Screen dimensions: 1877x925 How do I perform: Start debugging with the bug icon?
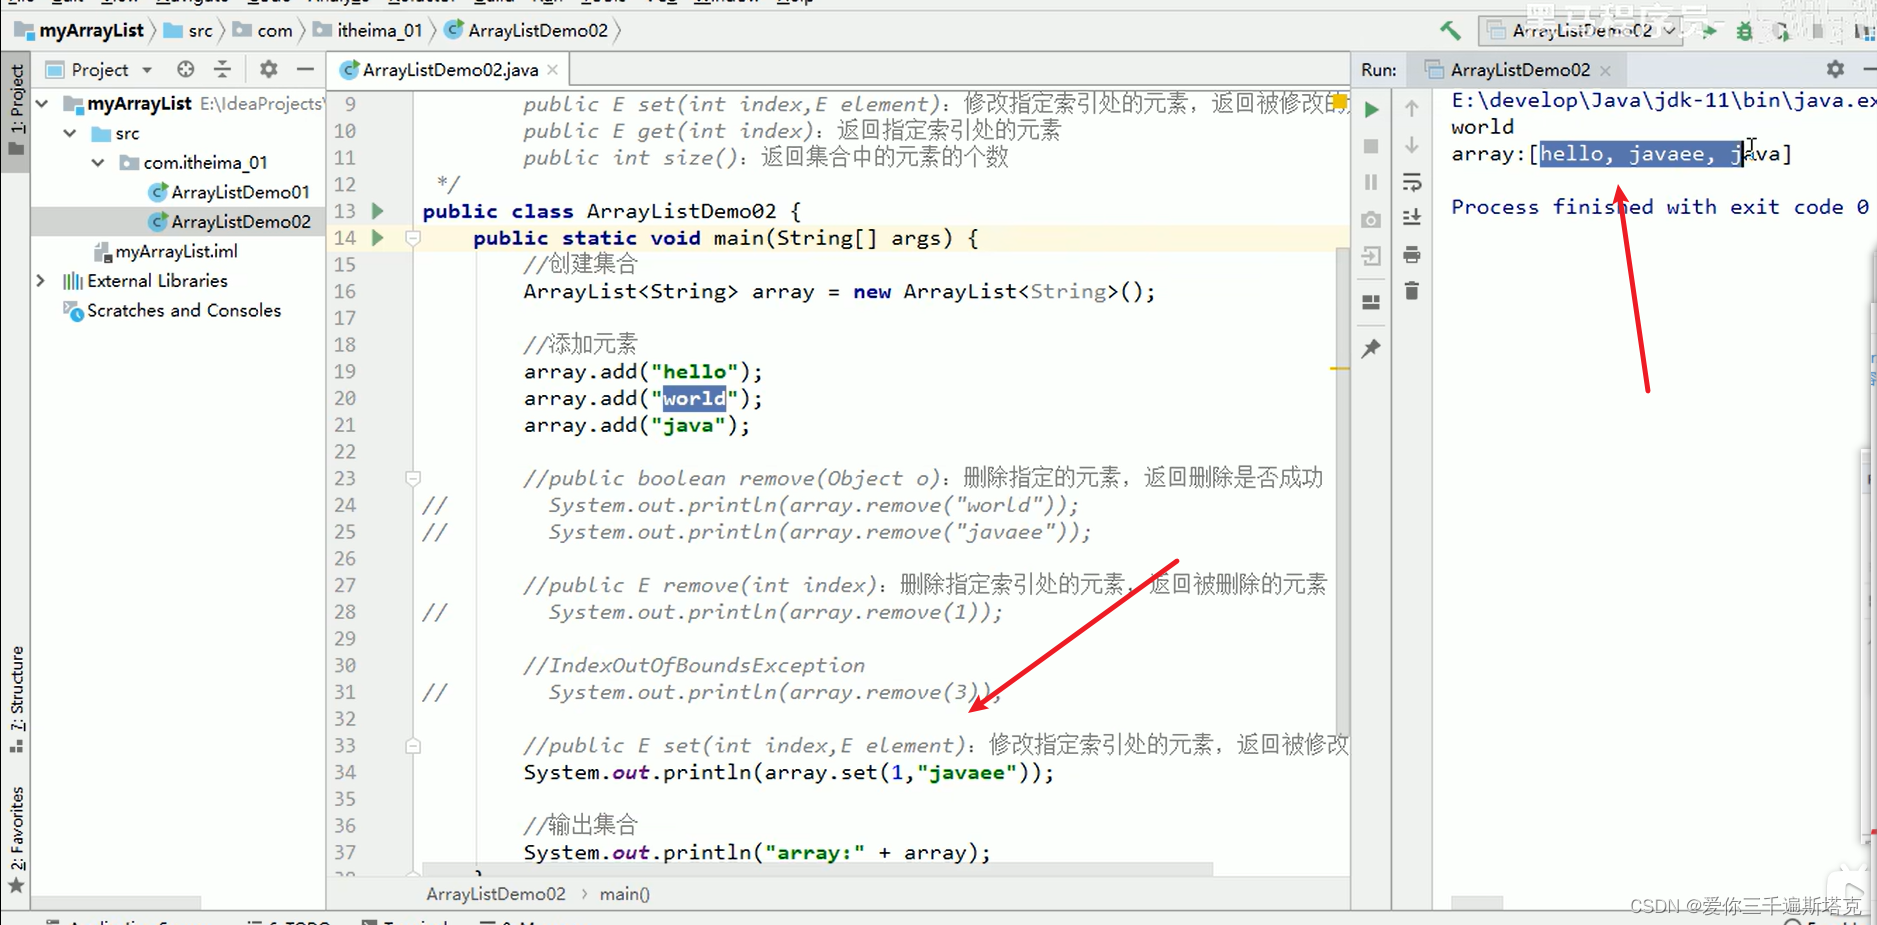(x=1744, y=31)
